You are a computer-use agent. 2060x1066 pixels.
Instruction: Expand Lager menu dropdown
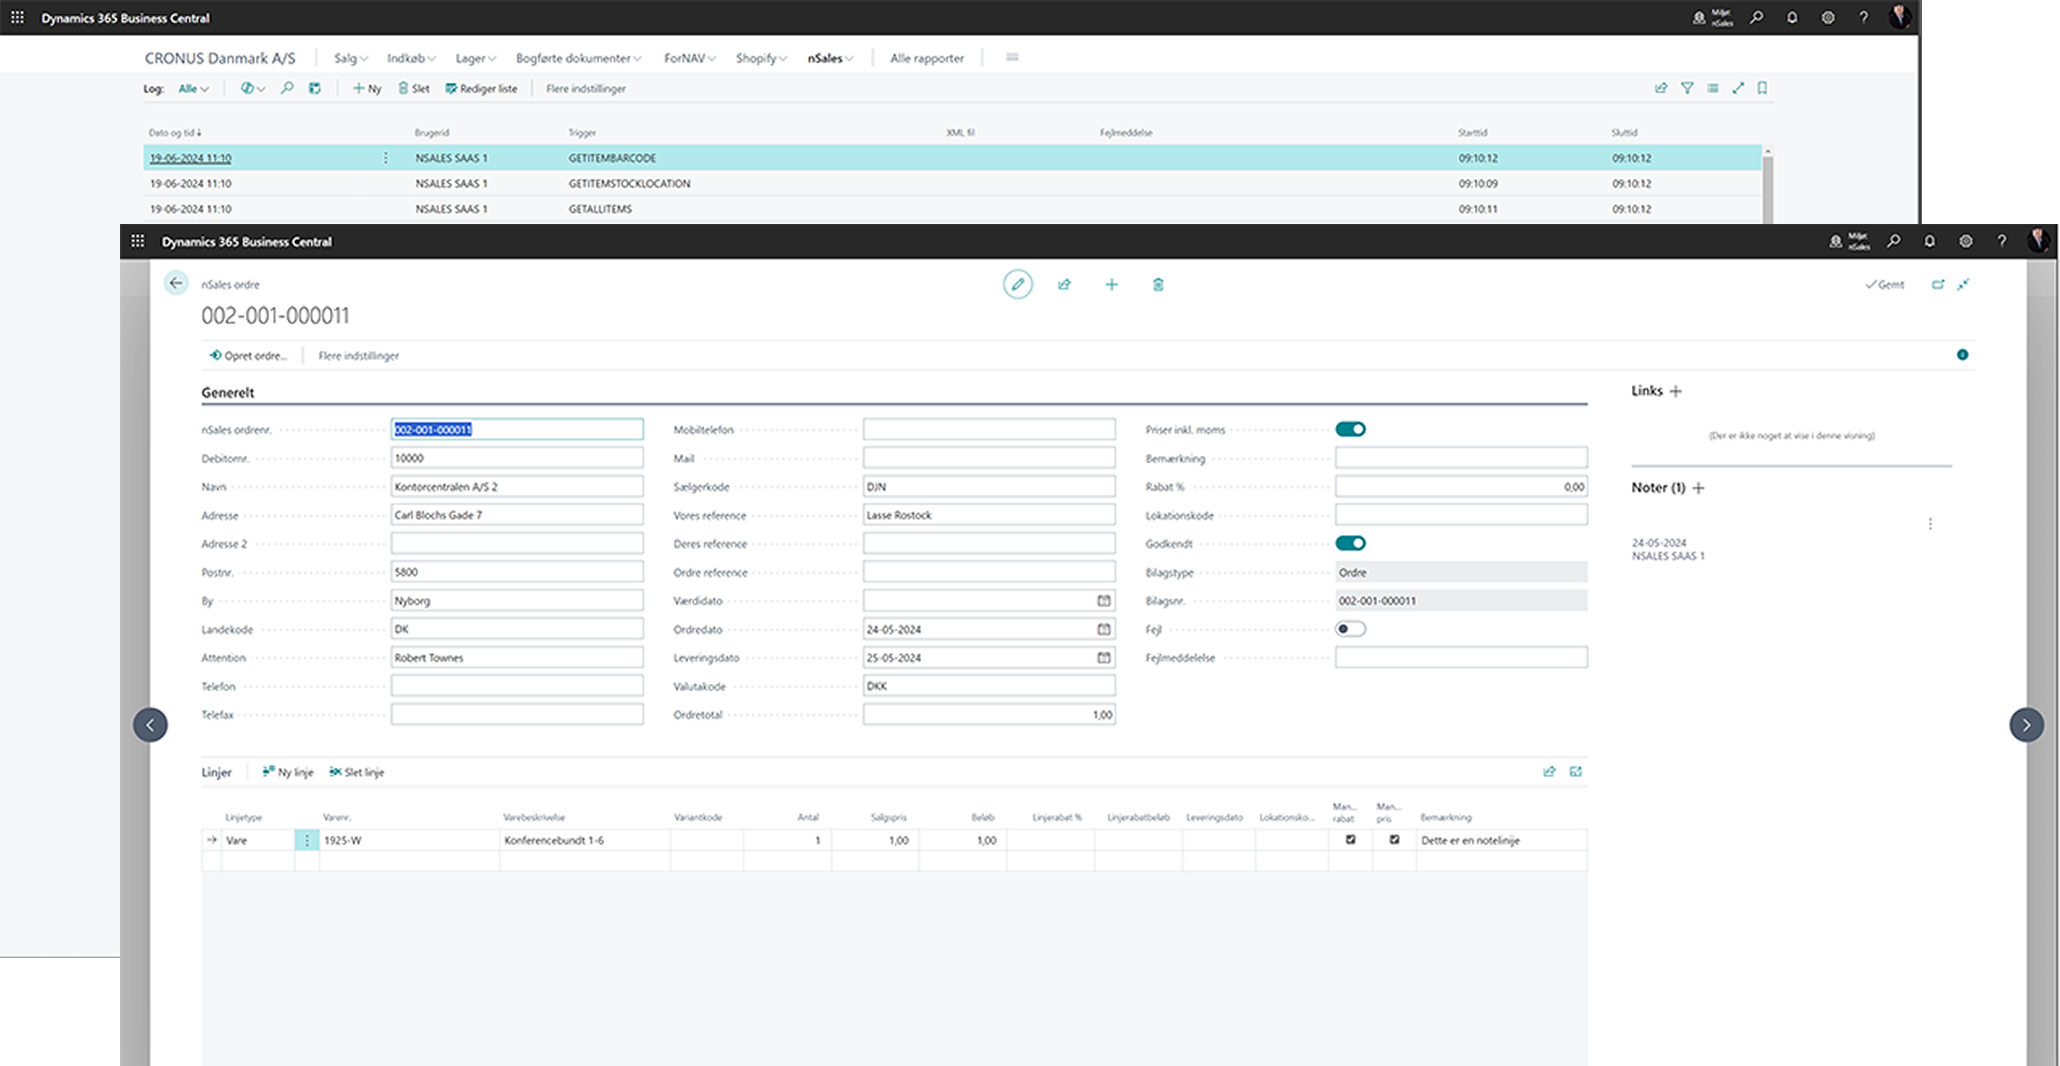click(476, 58)
